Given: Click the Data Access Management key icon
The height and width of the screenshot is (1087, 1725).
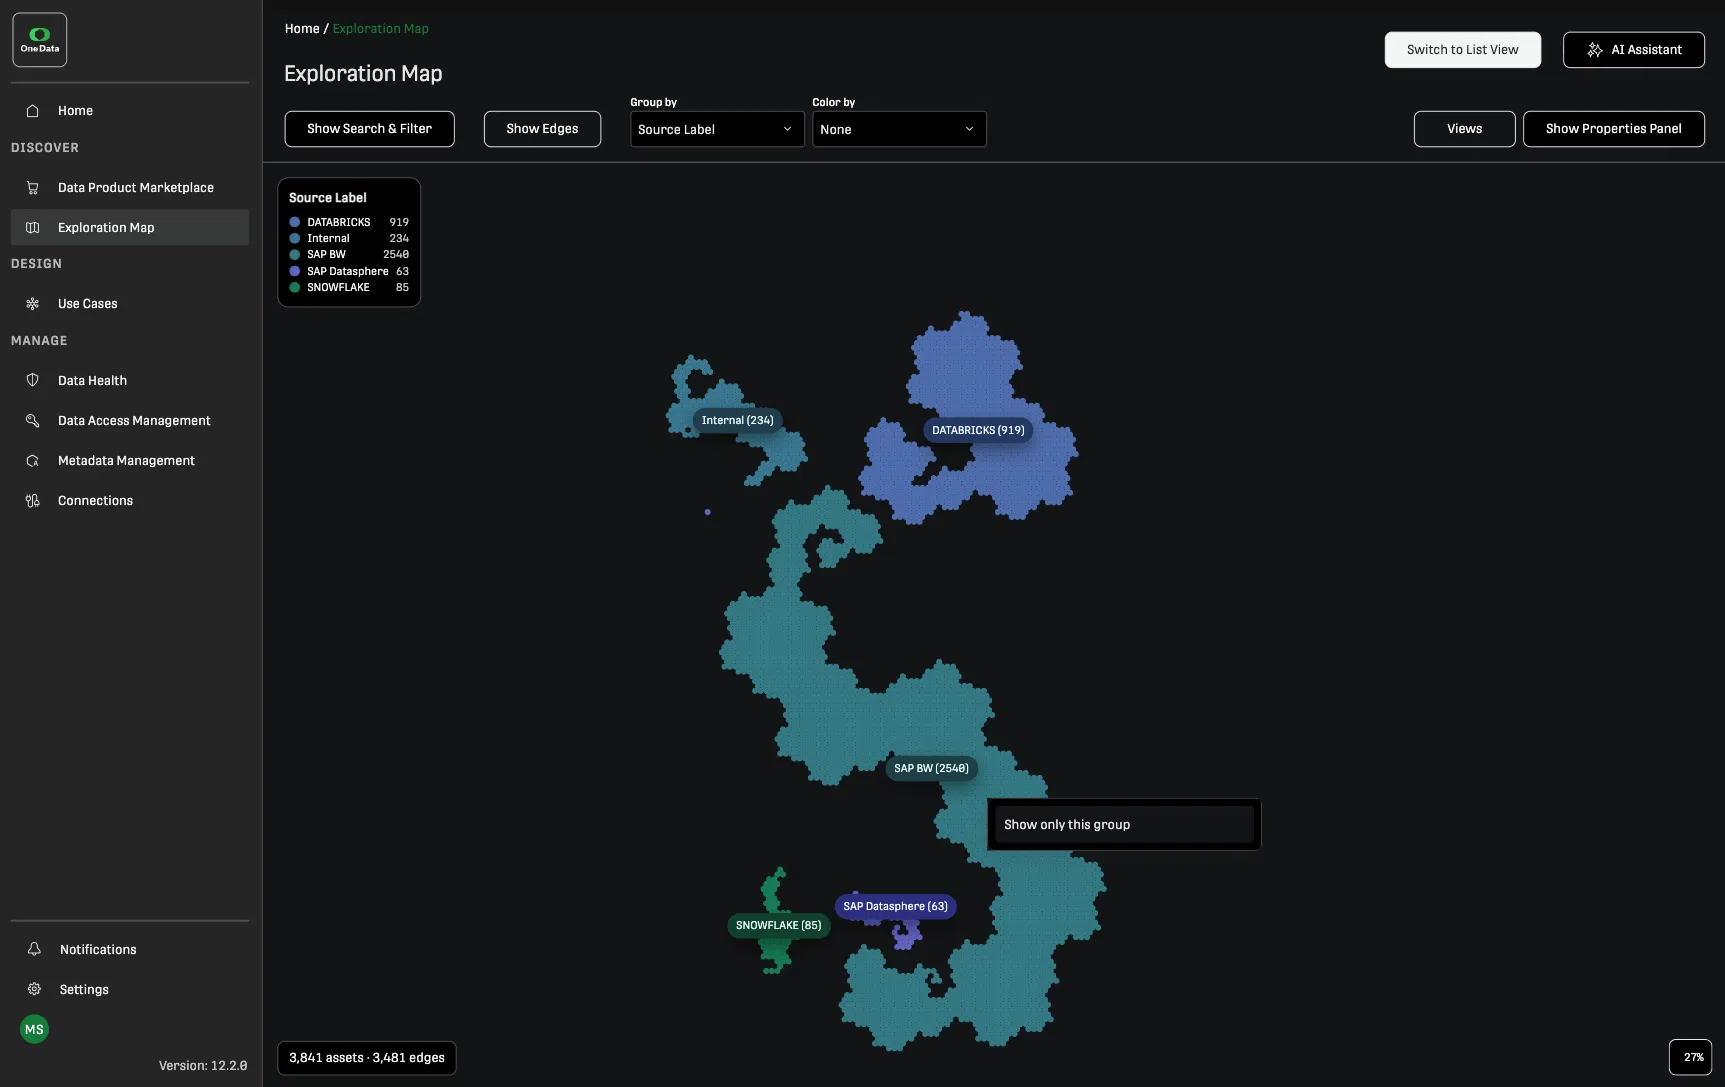Looking at the screenshot, I should 33,421.
